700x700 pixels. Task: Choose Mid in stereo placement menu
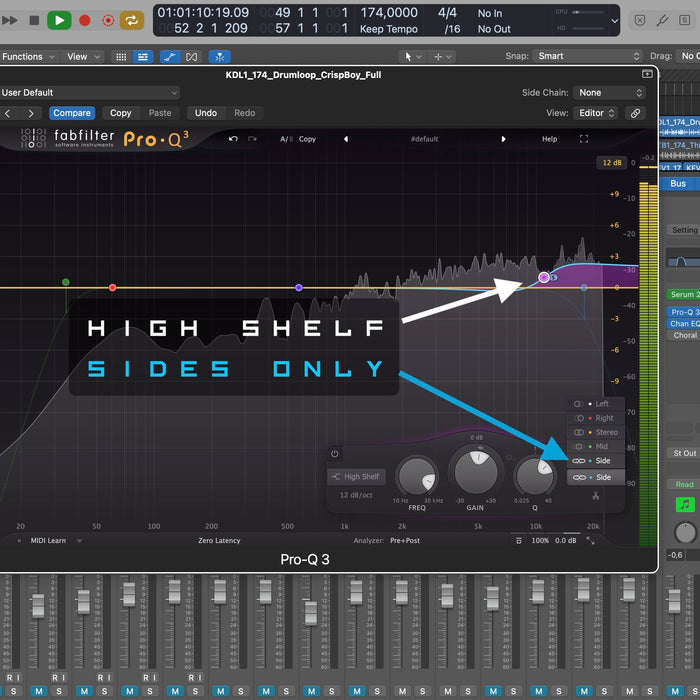[x=596, y=446]
